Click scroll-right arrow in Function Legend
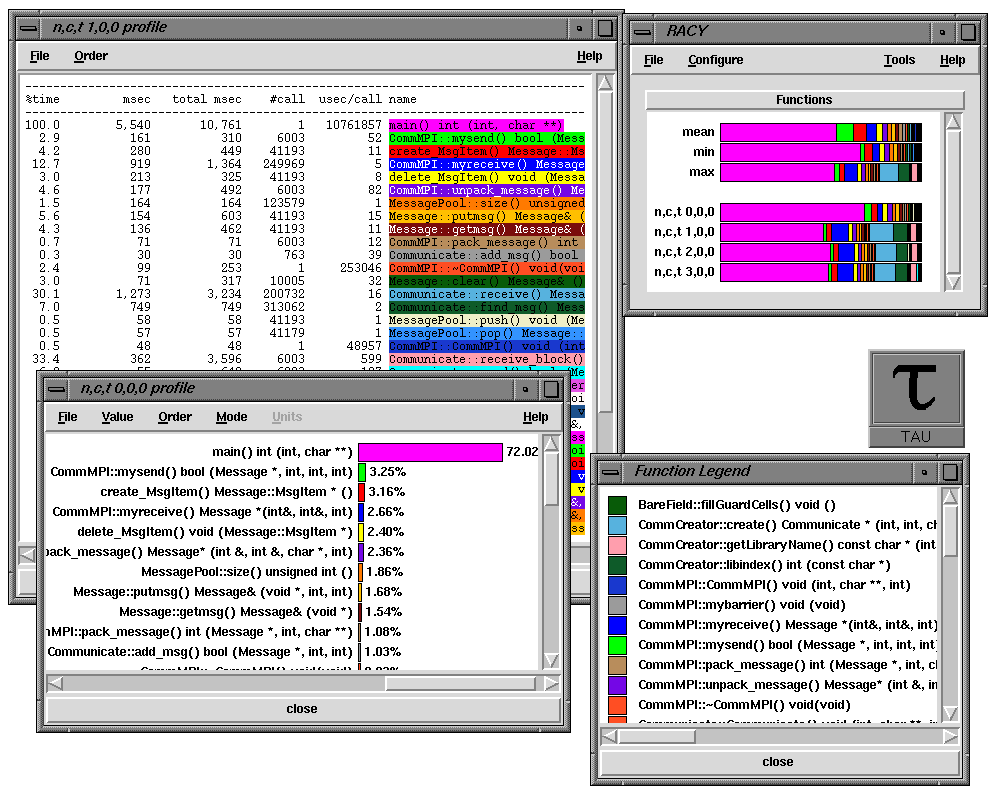 point(951,736)
